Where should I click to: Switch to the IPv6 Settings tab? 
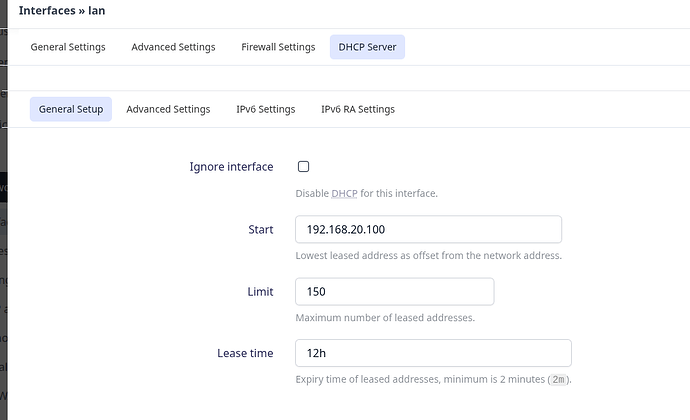(265, 109)
